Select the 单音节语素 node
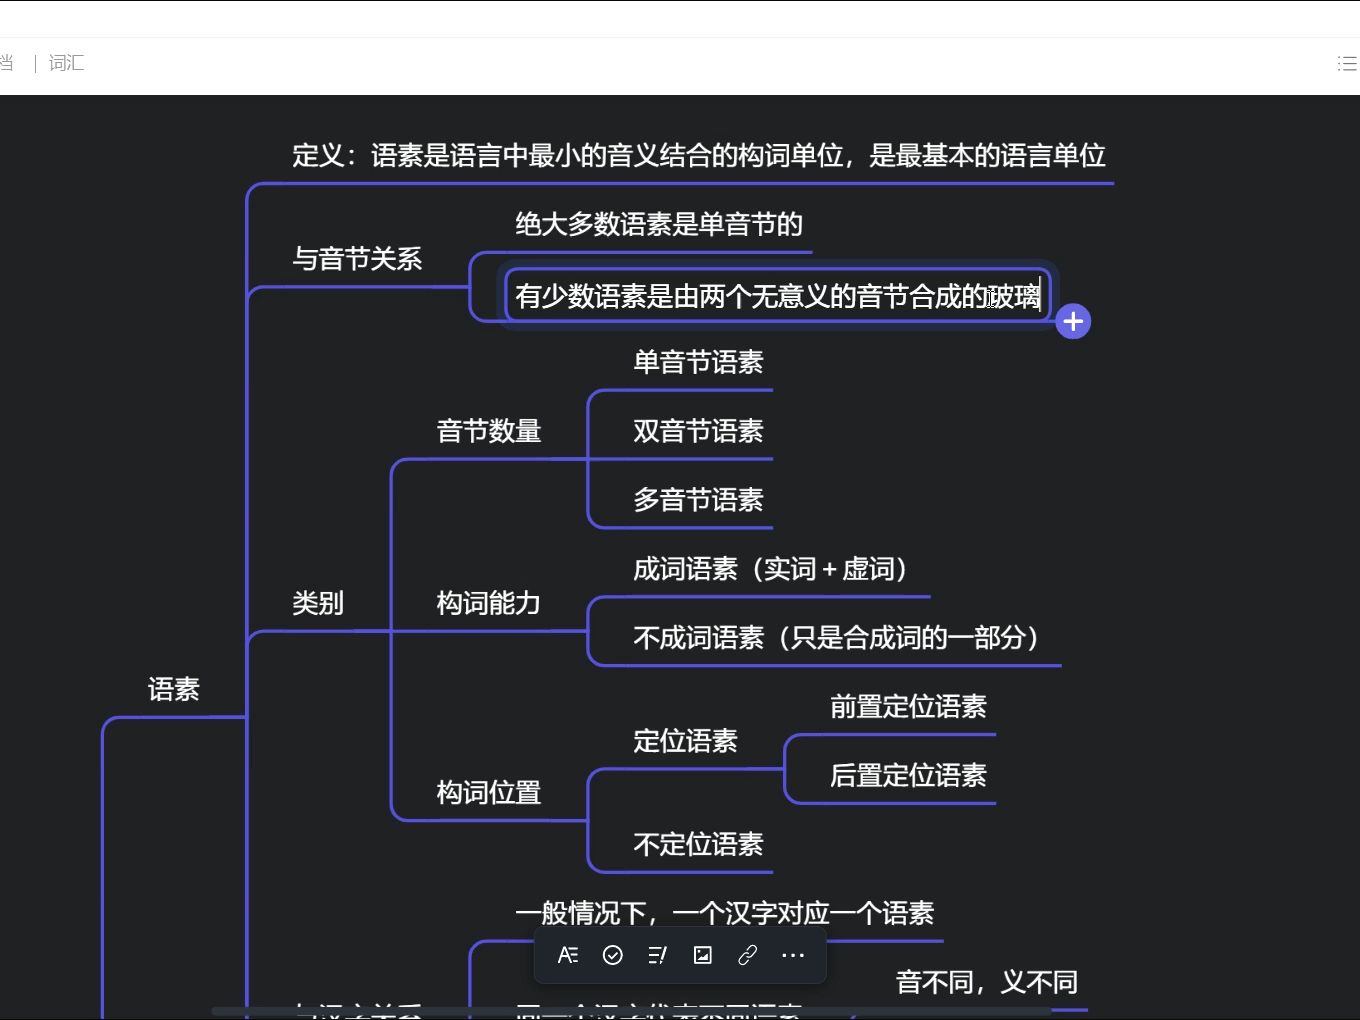This screenshot has height=1020, width=1360. pyautogui.click(x=698, y=362)
